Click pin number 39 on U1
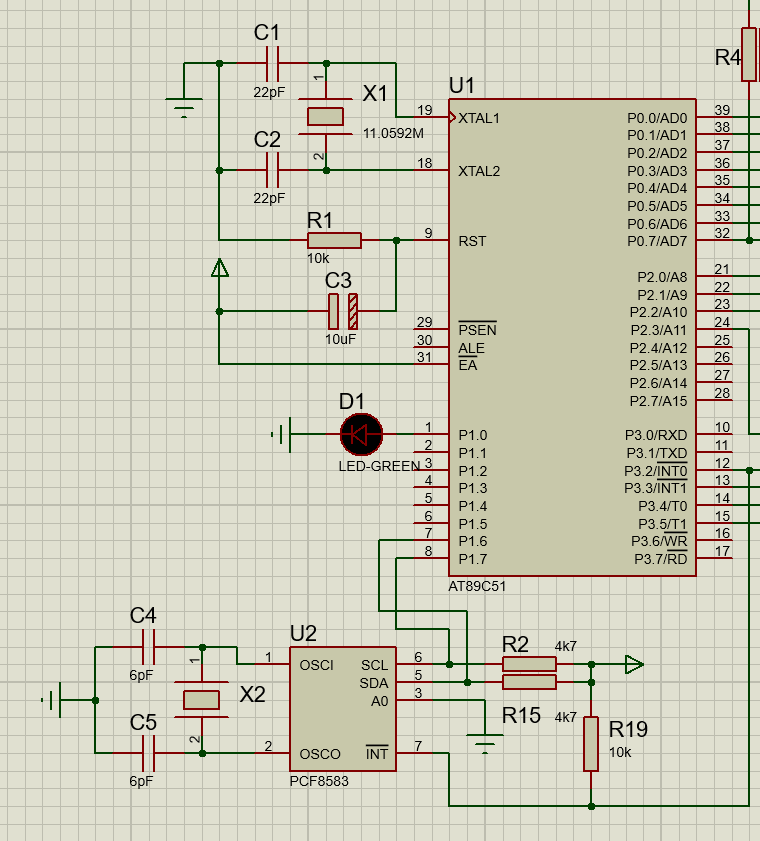Viewport: 760px width, 841px height. (722, 110)
